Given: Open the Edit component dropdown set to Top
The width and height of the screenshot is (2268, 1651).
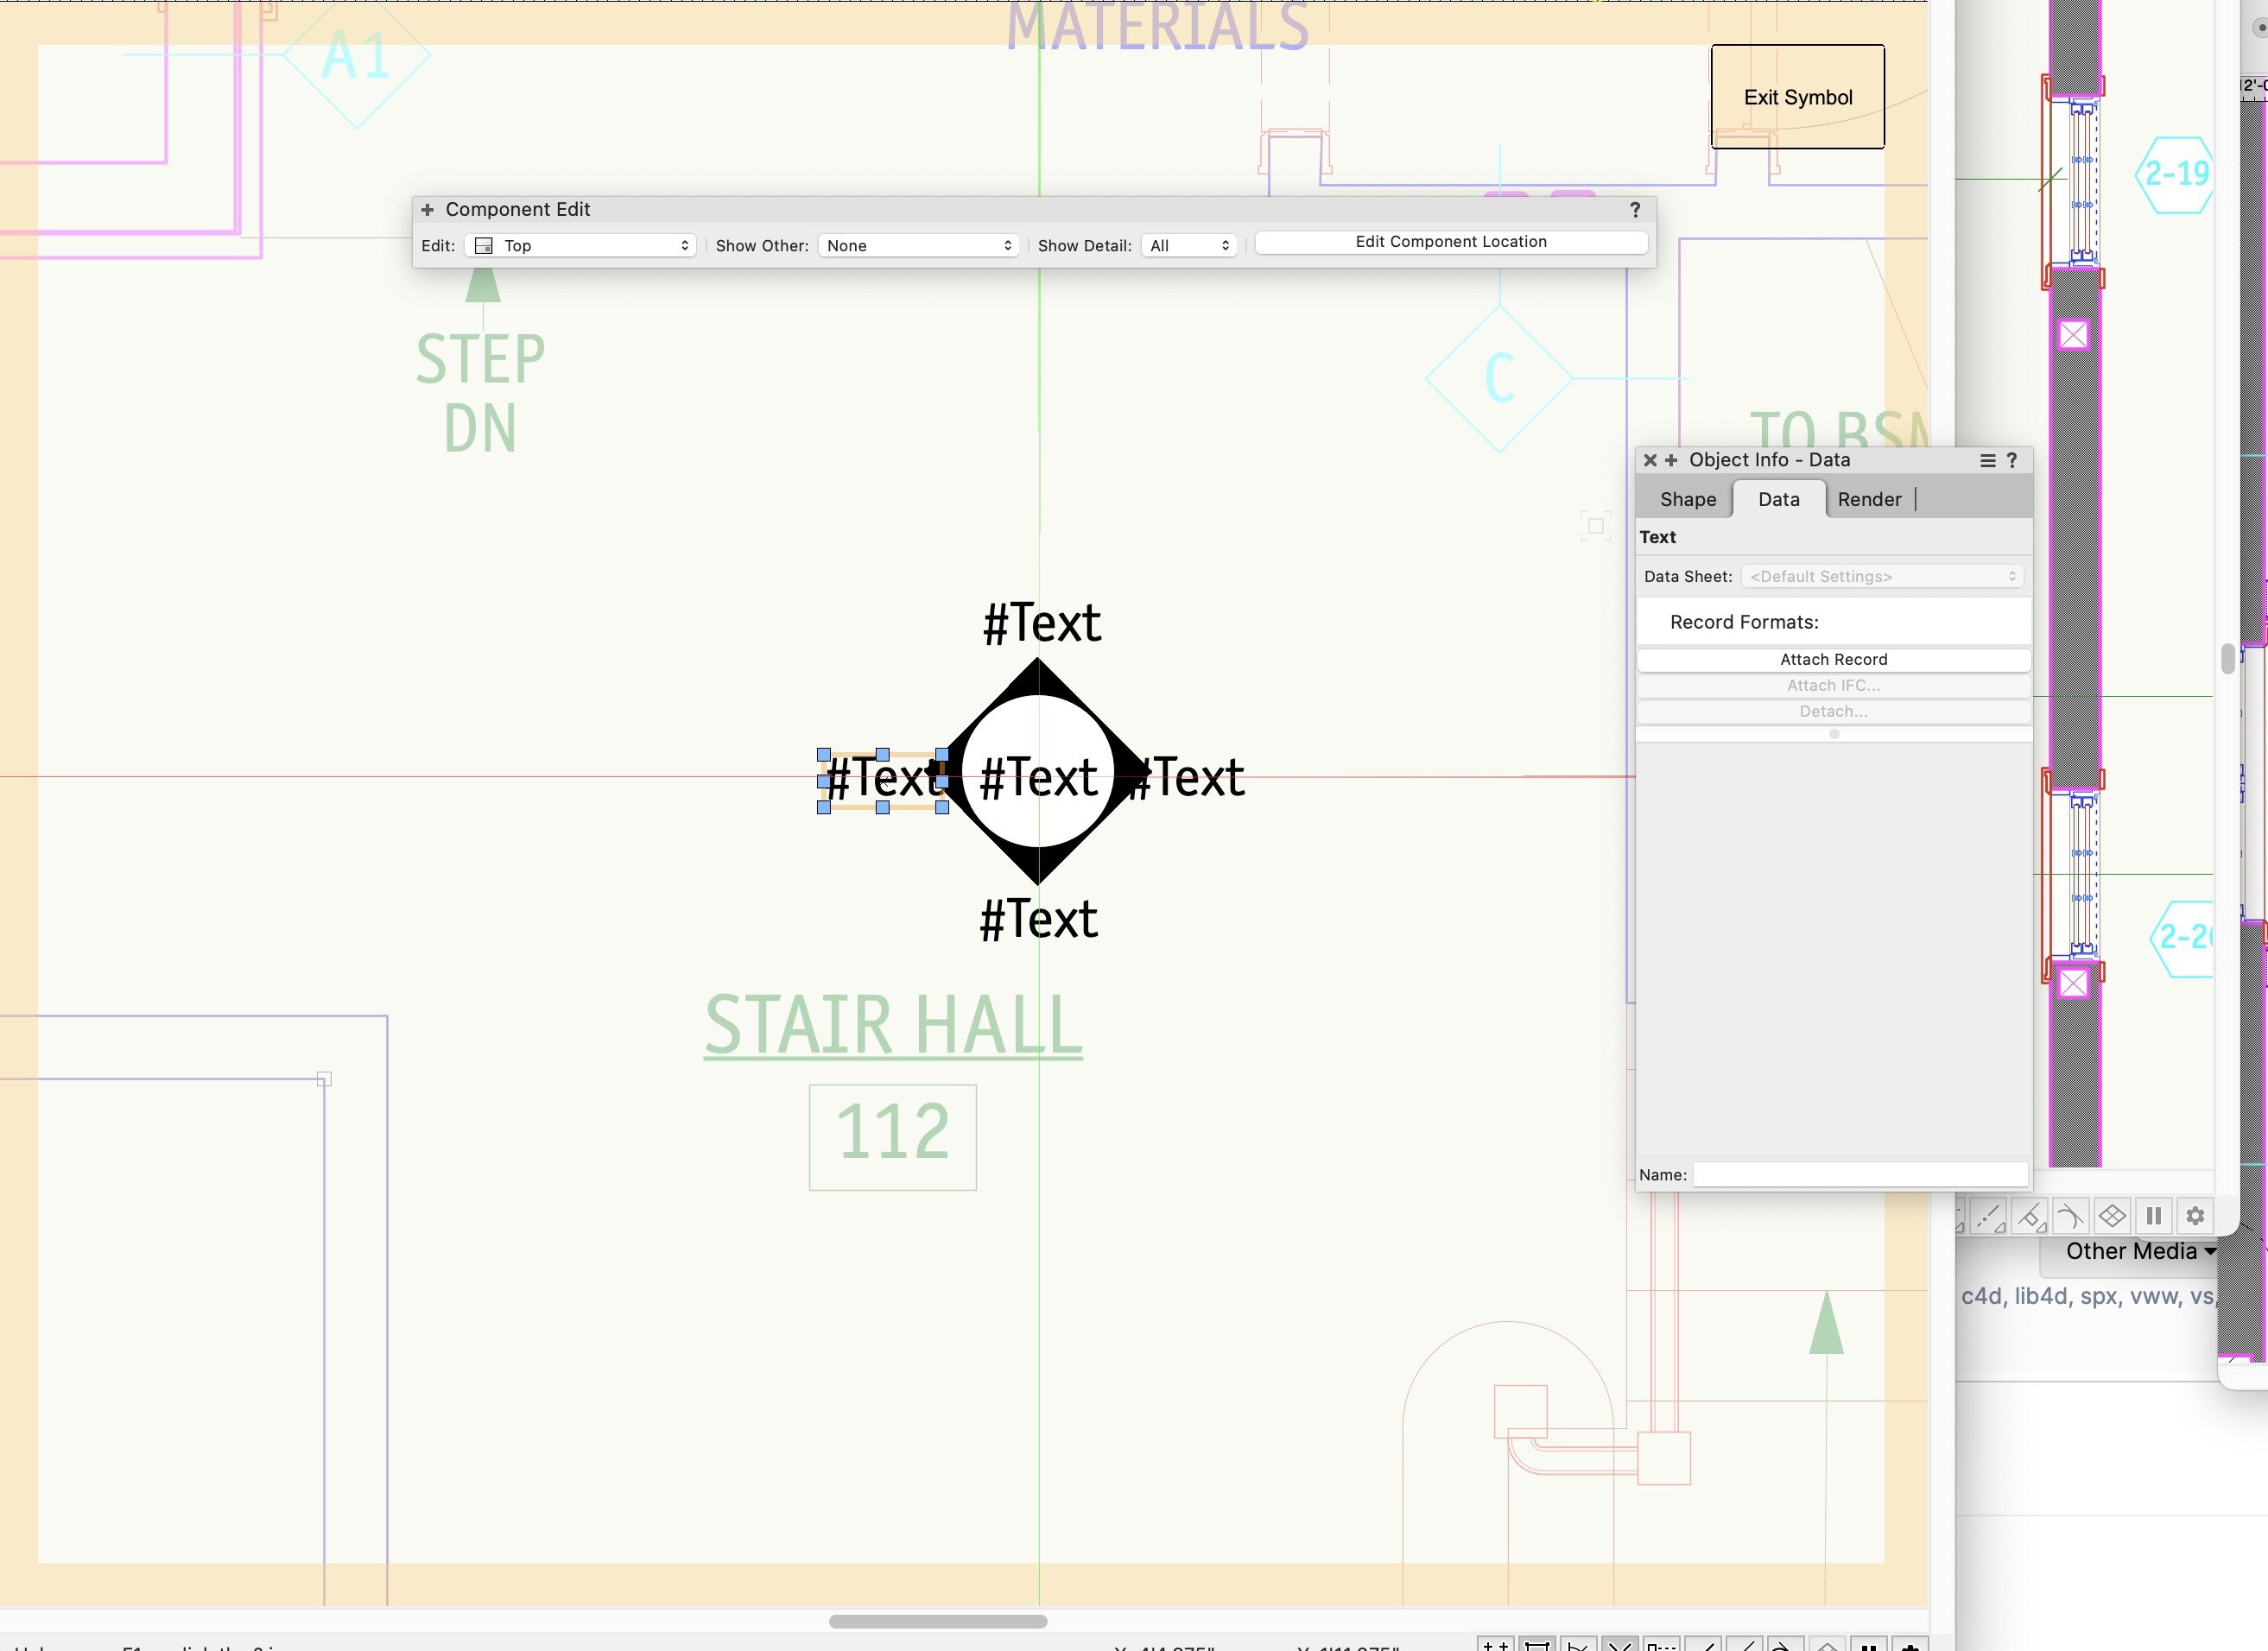Looking at the screenshot, I should click(580, 245).
